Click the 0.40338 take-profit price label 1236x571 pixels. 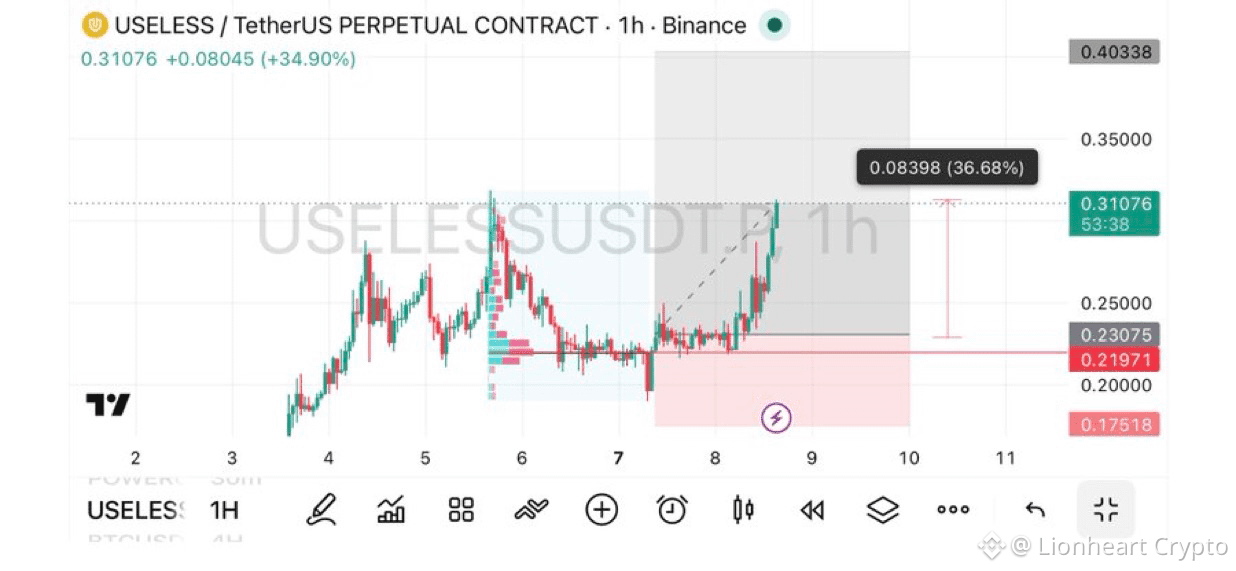[x=1114, y=52]
